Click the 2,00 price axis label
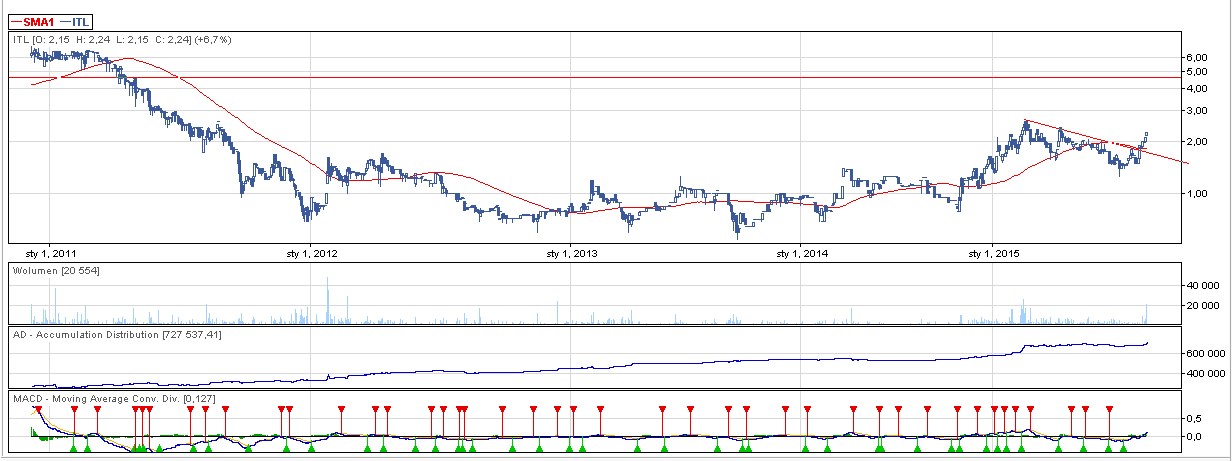 coord(1195,142)
